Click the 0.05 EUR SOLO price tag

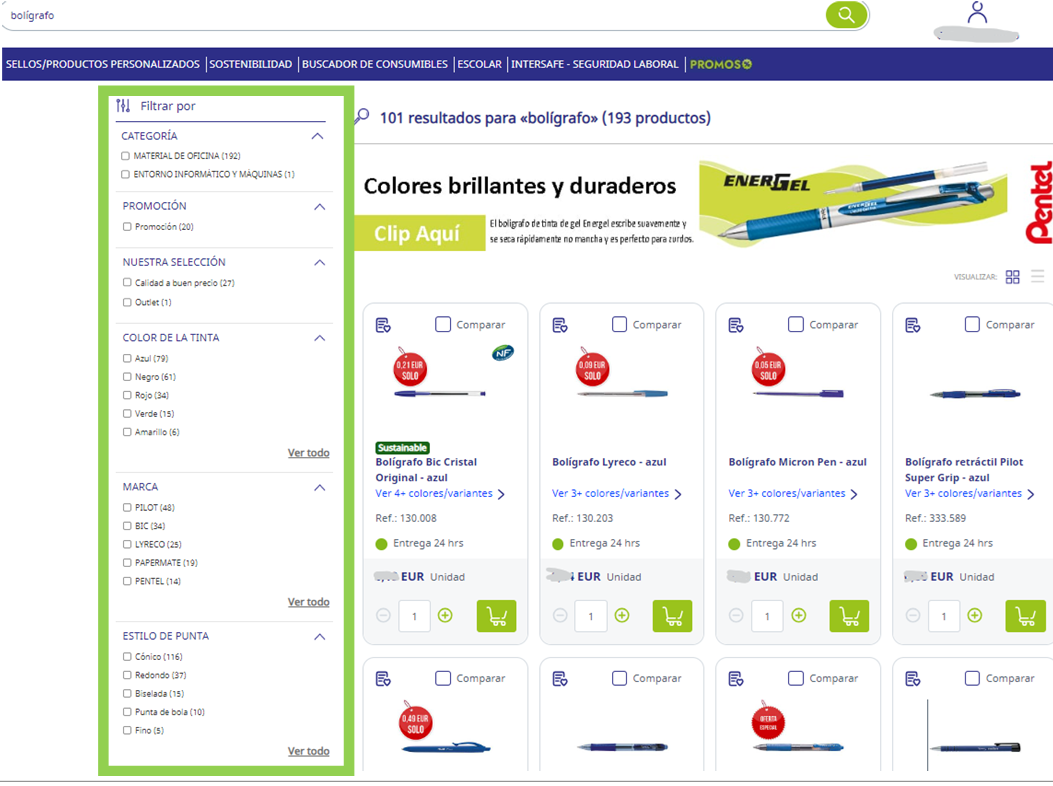pos(768,368)
